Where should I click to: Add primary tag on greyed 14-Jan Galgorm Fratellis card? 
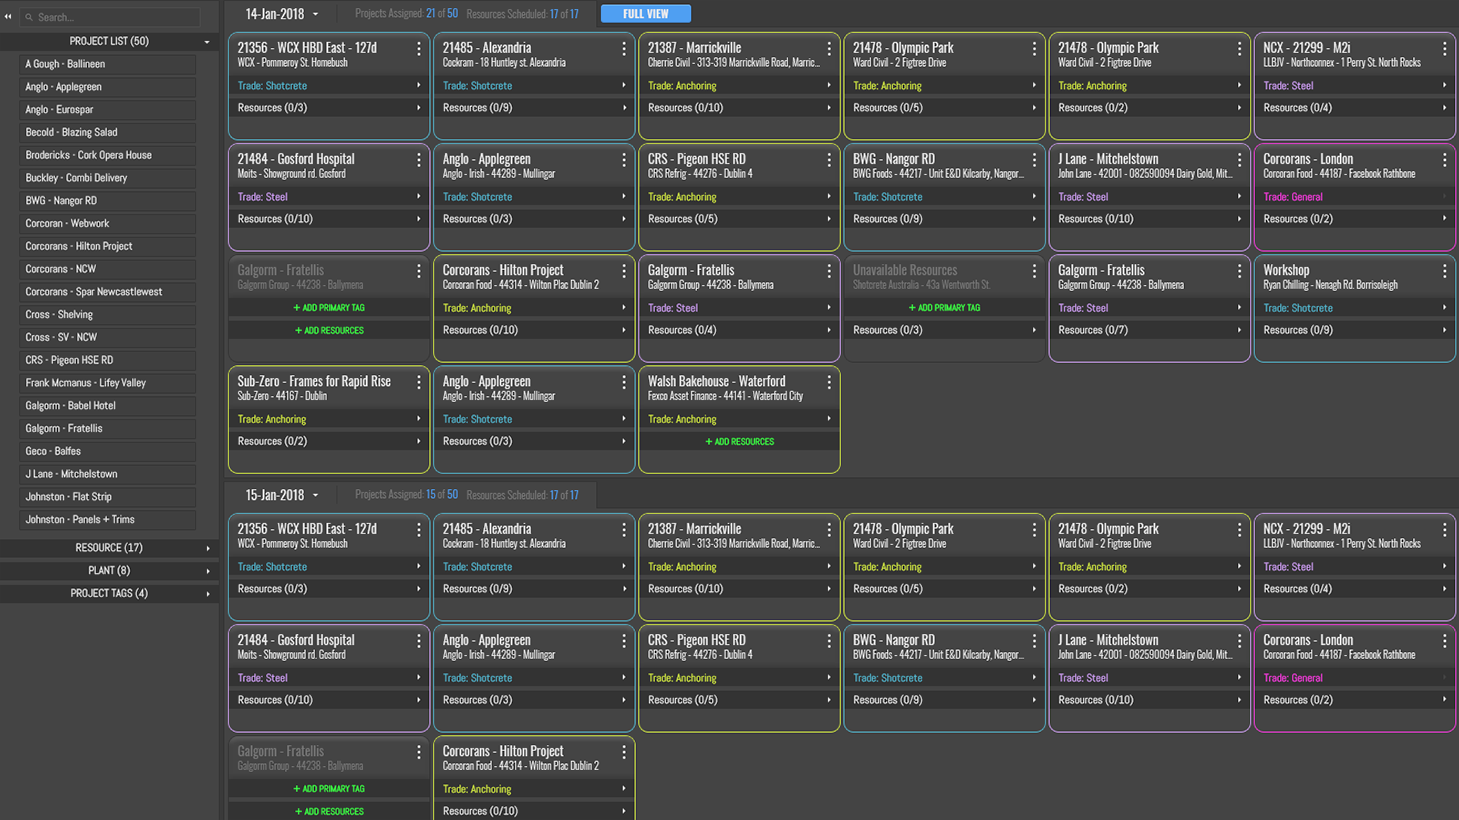[x=329, y=308]
